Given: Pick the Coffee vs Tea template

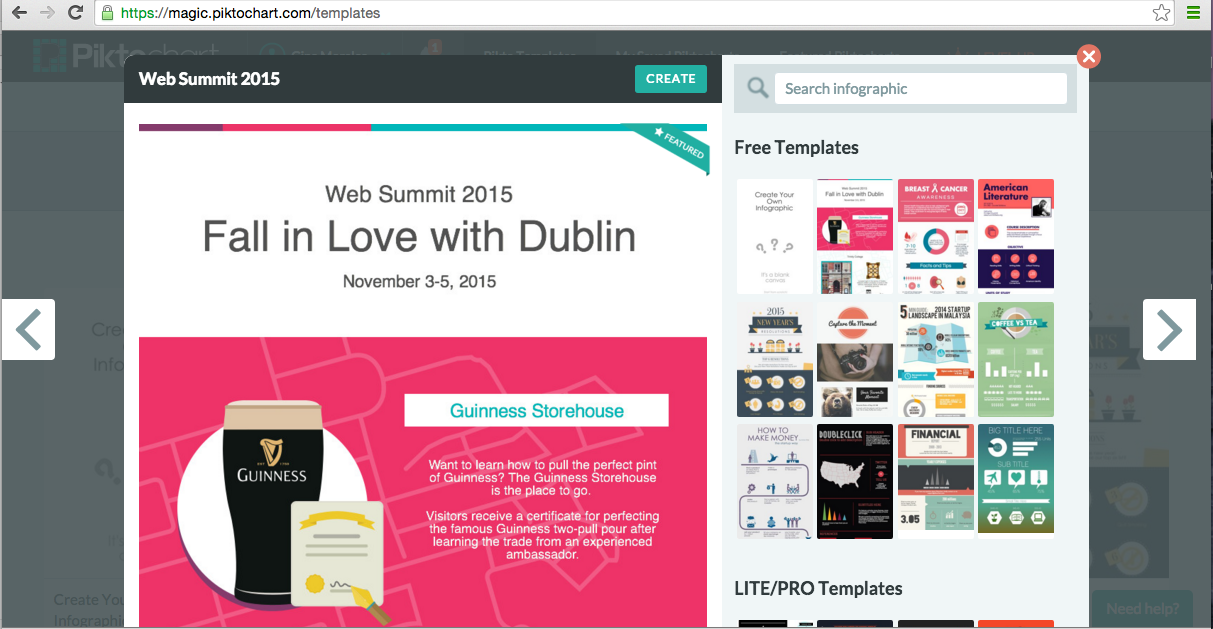Looking at the screenshot, I should tap(1016, 359).
